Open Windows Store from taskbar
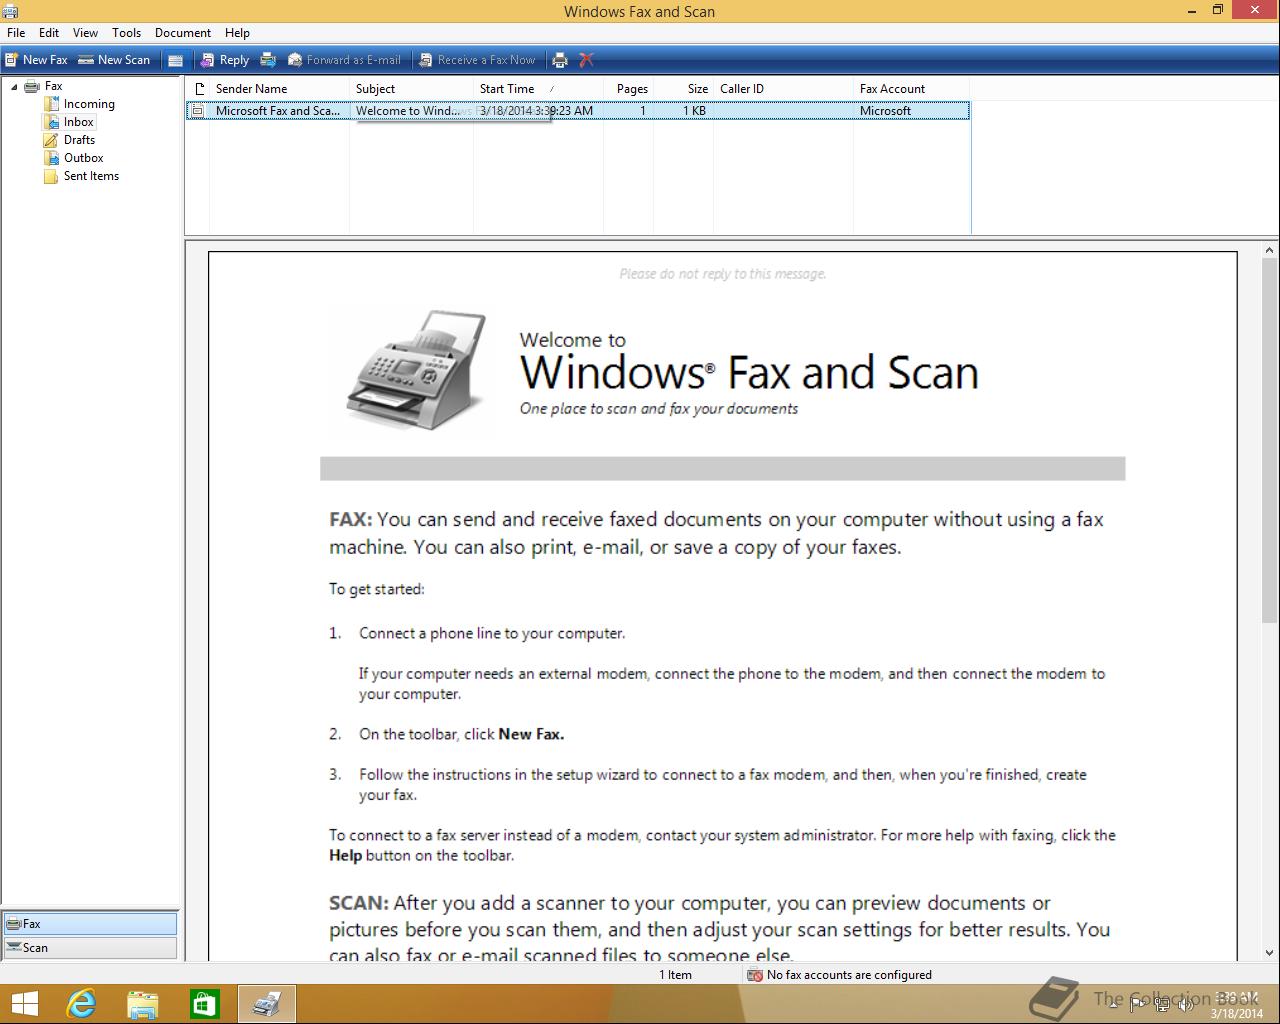The image size is (1280, 1024). coord(205,1004)
